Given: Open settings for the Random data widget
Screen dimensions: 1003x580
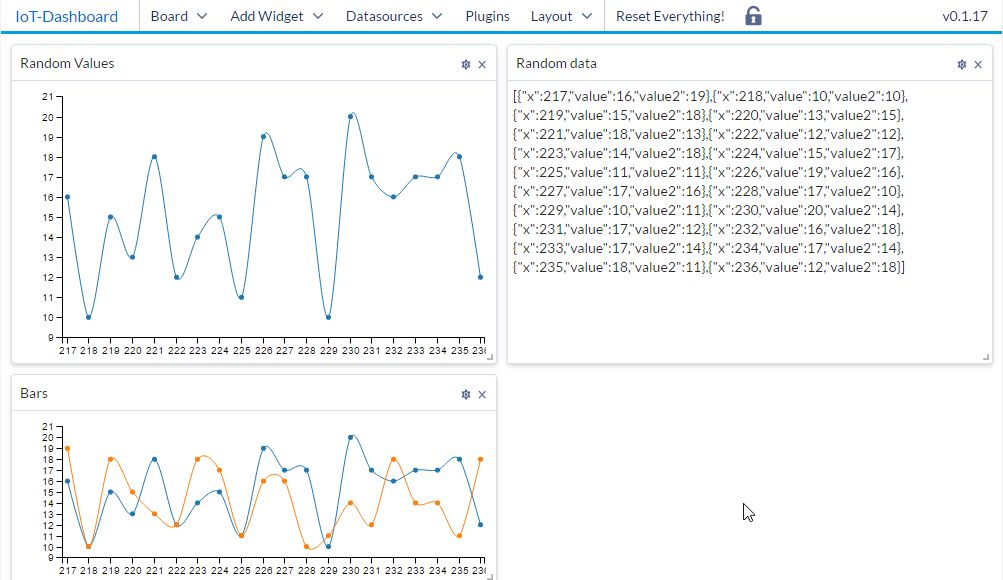Looking at the screenshot, I should pos(961,63).
